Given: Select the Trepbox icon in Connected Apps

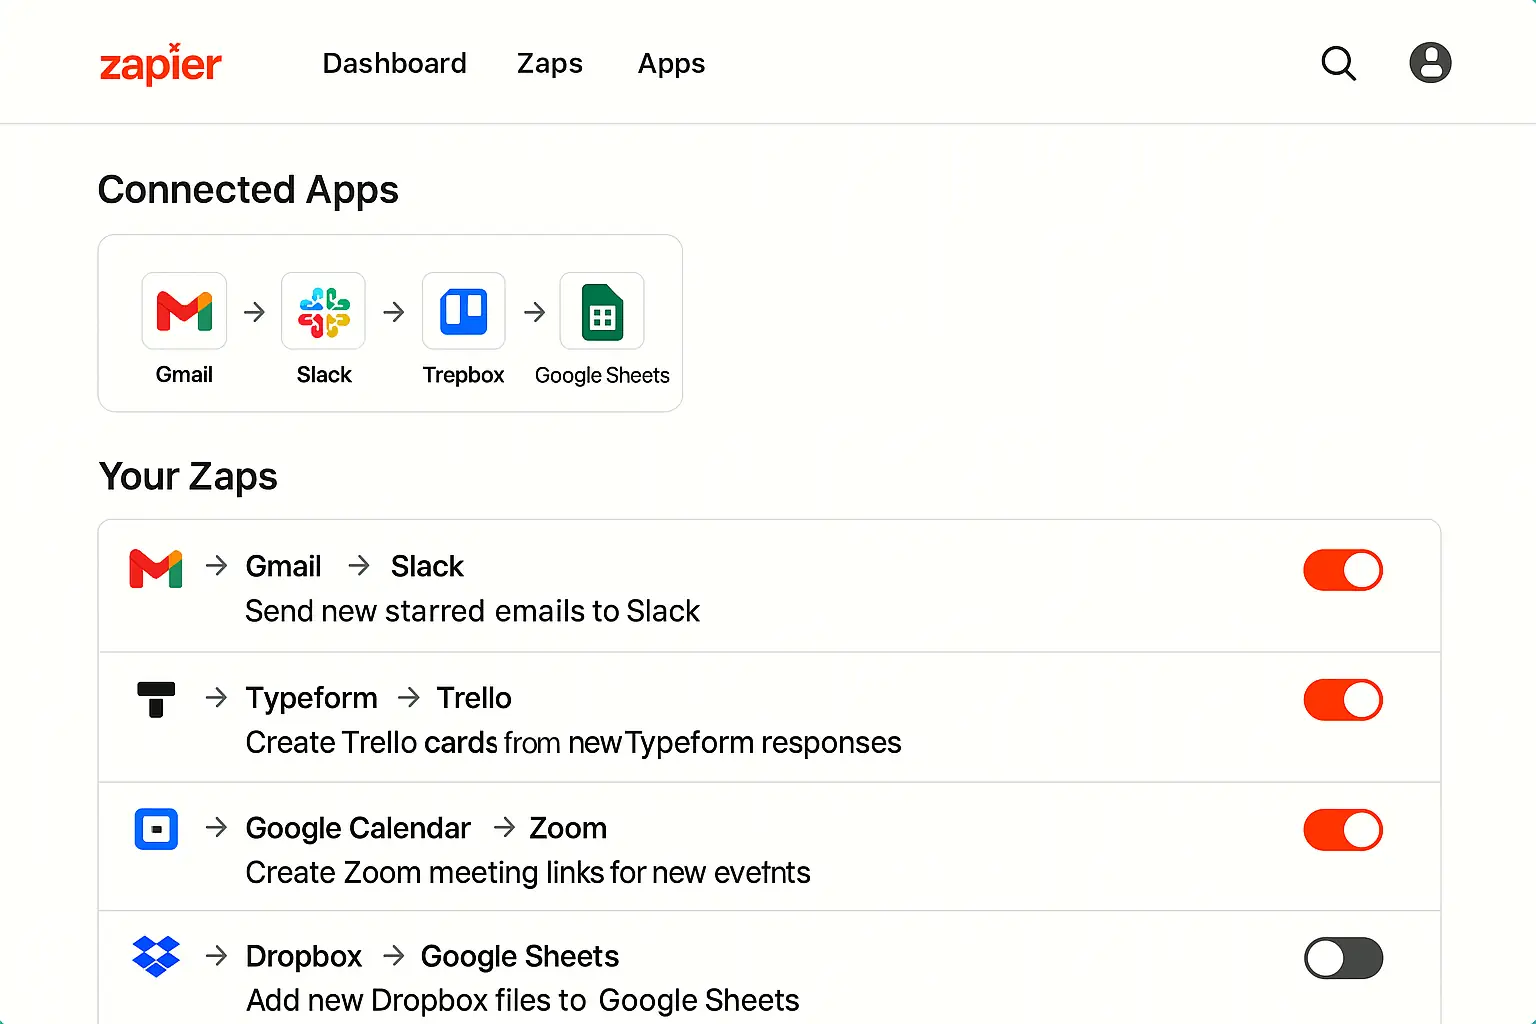Looking at the screenshot, I should 464,311.
